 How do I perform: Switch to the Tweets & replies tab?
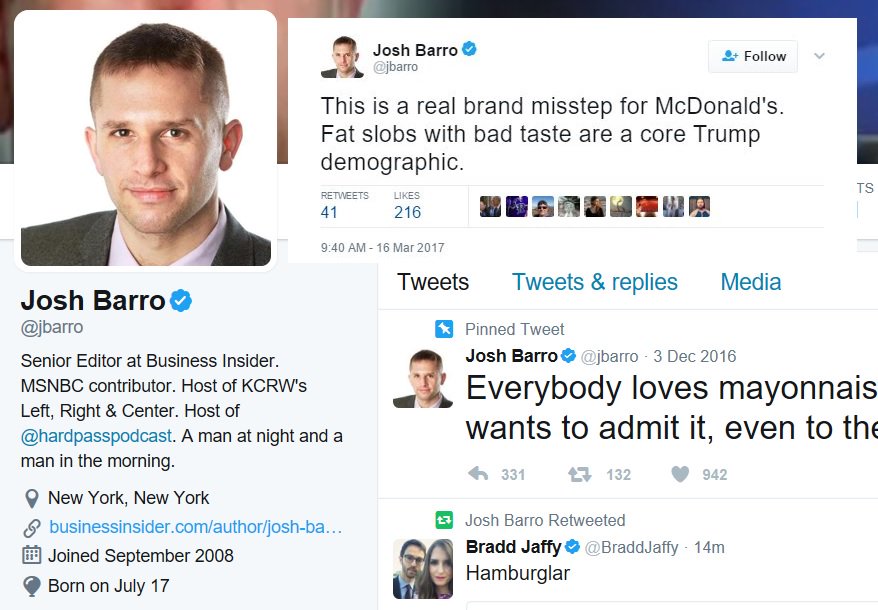click(x=595, y=282)
